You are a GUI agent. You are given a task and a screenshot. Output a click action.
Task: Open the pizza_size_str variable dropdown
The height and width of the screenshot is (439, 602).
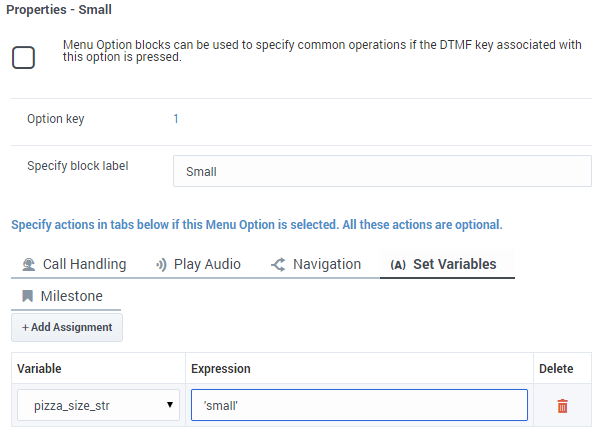click(x=98, y=405)
